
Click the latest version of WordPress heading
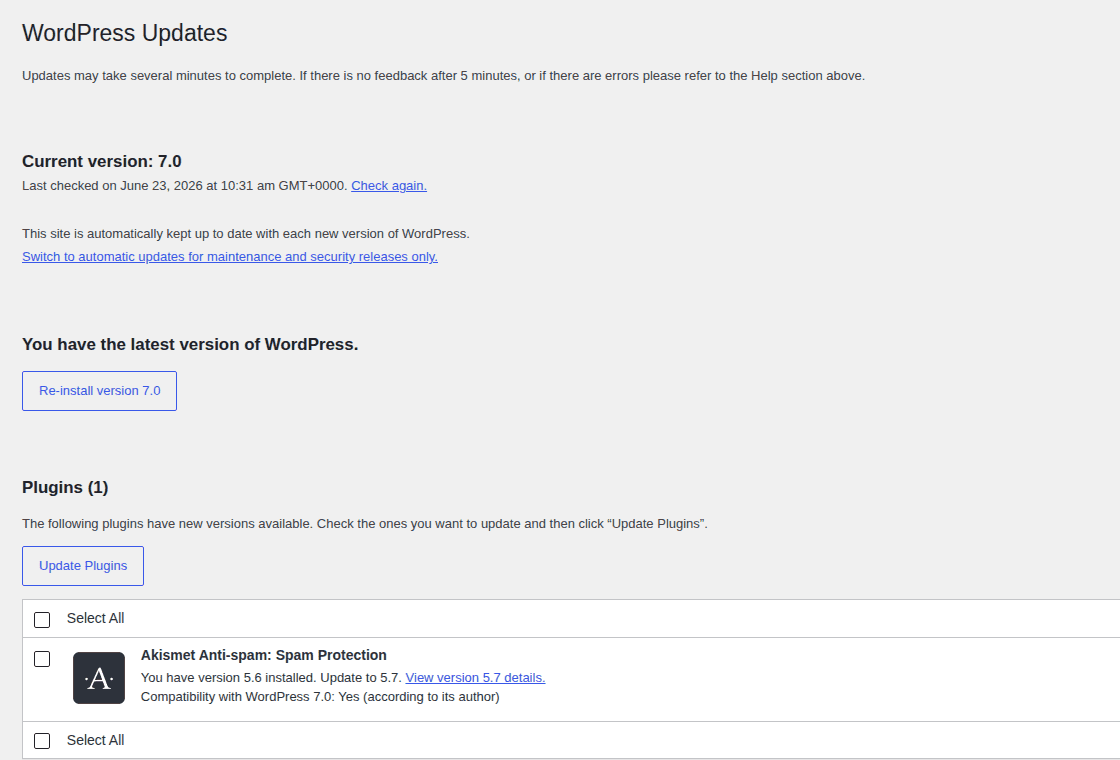point(190,344)
